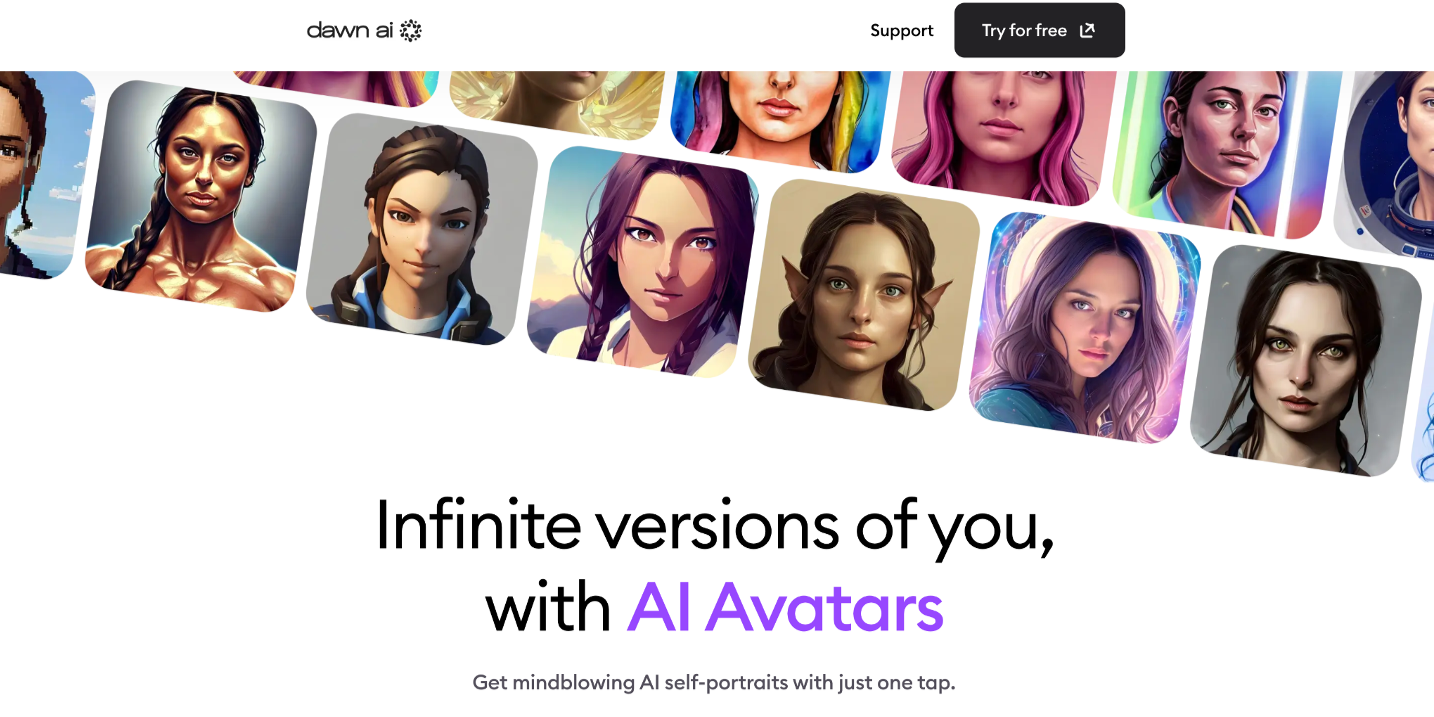The image size is (1434, 717).
Task: Click the external link arrow icon
Action: coord(1087,30)
